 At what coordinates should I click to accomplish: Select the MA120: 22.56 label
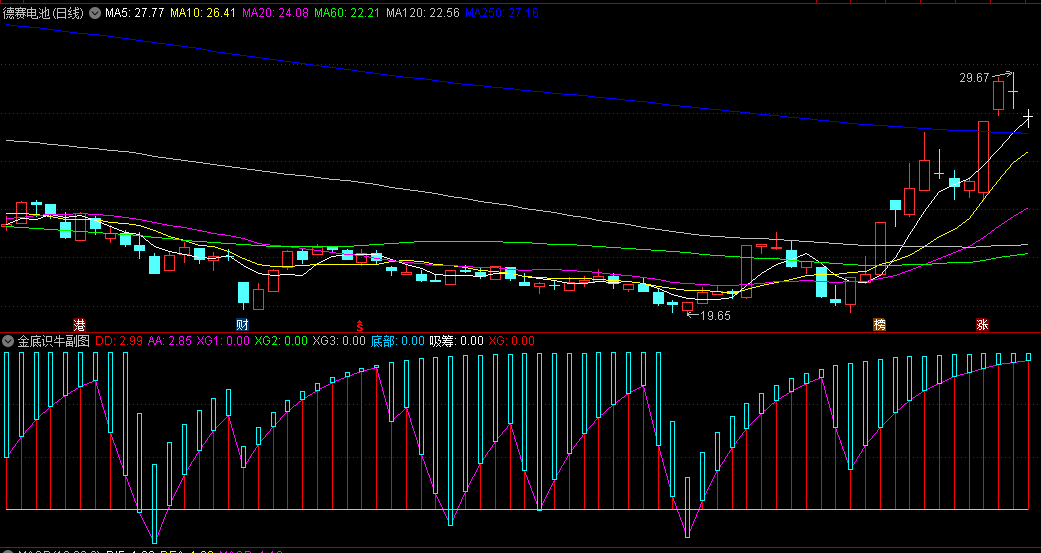click(x=422, y=13)
